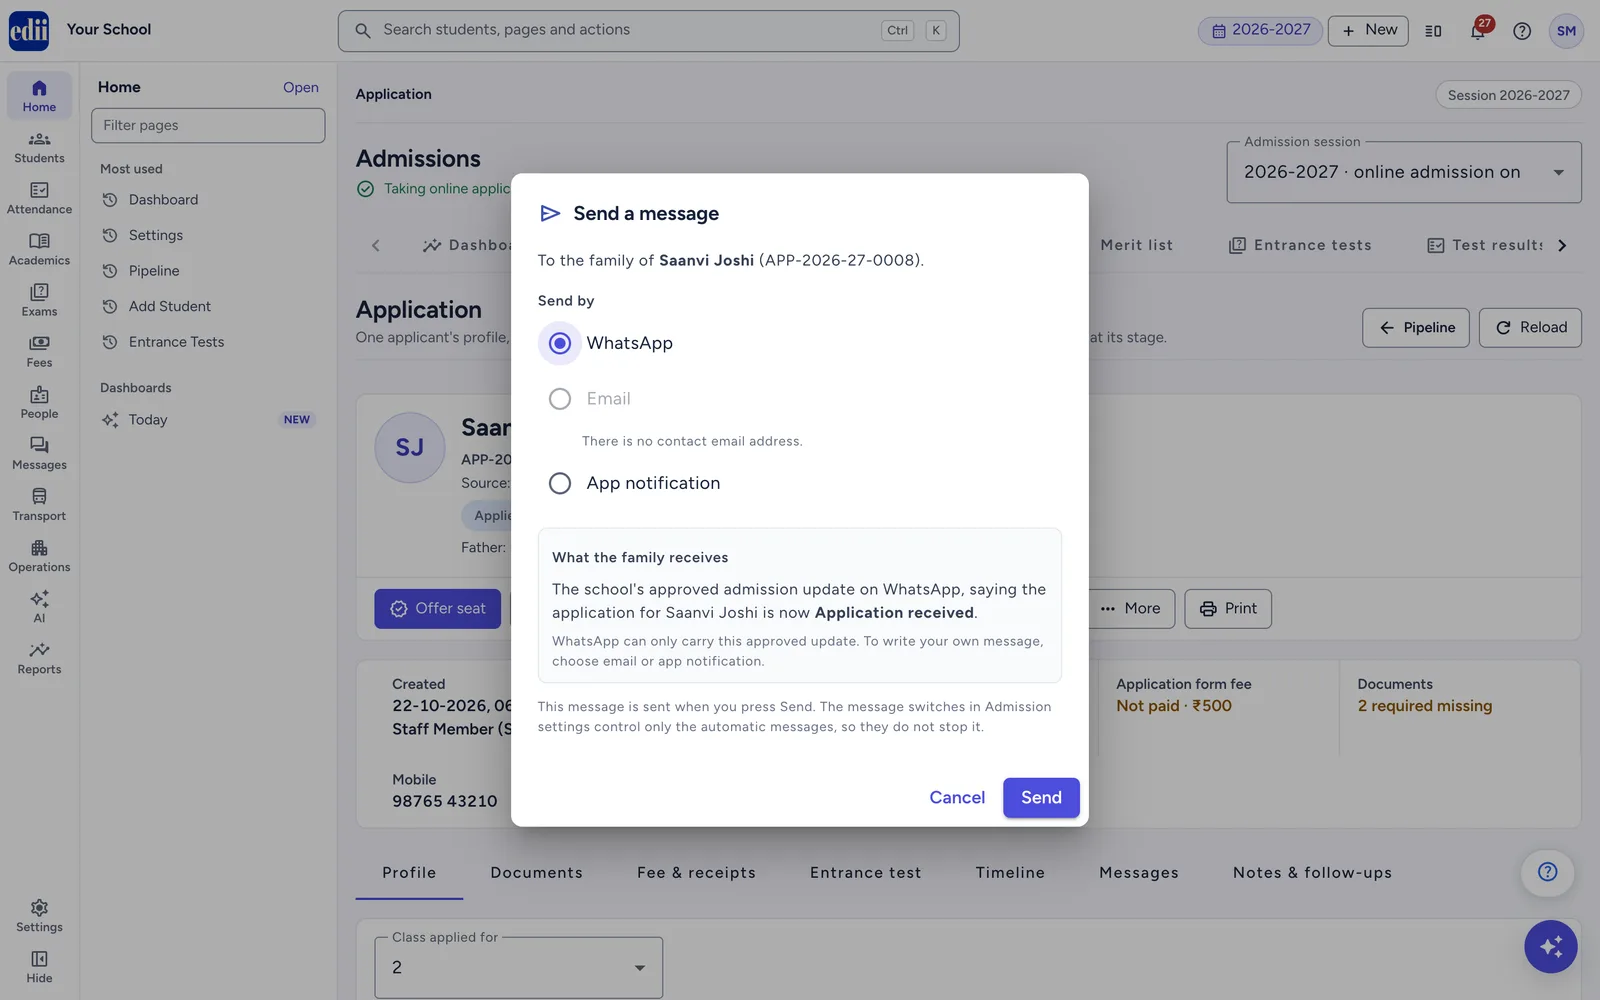
Task: Open the floating help circle button
Action: tap(1547, 872)
